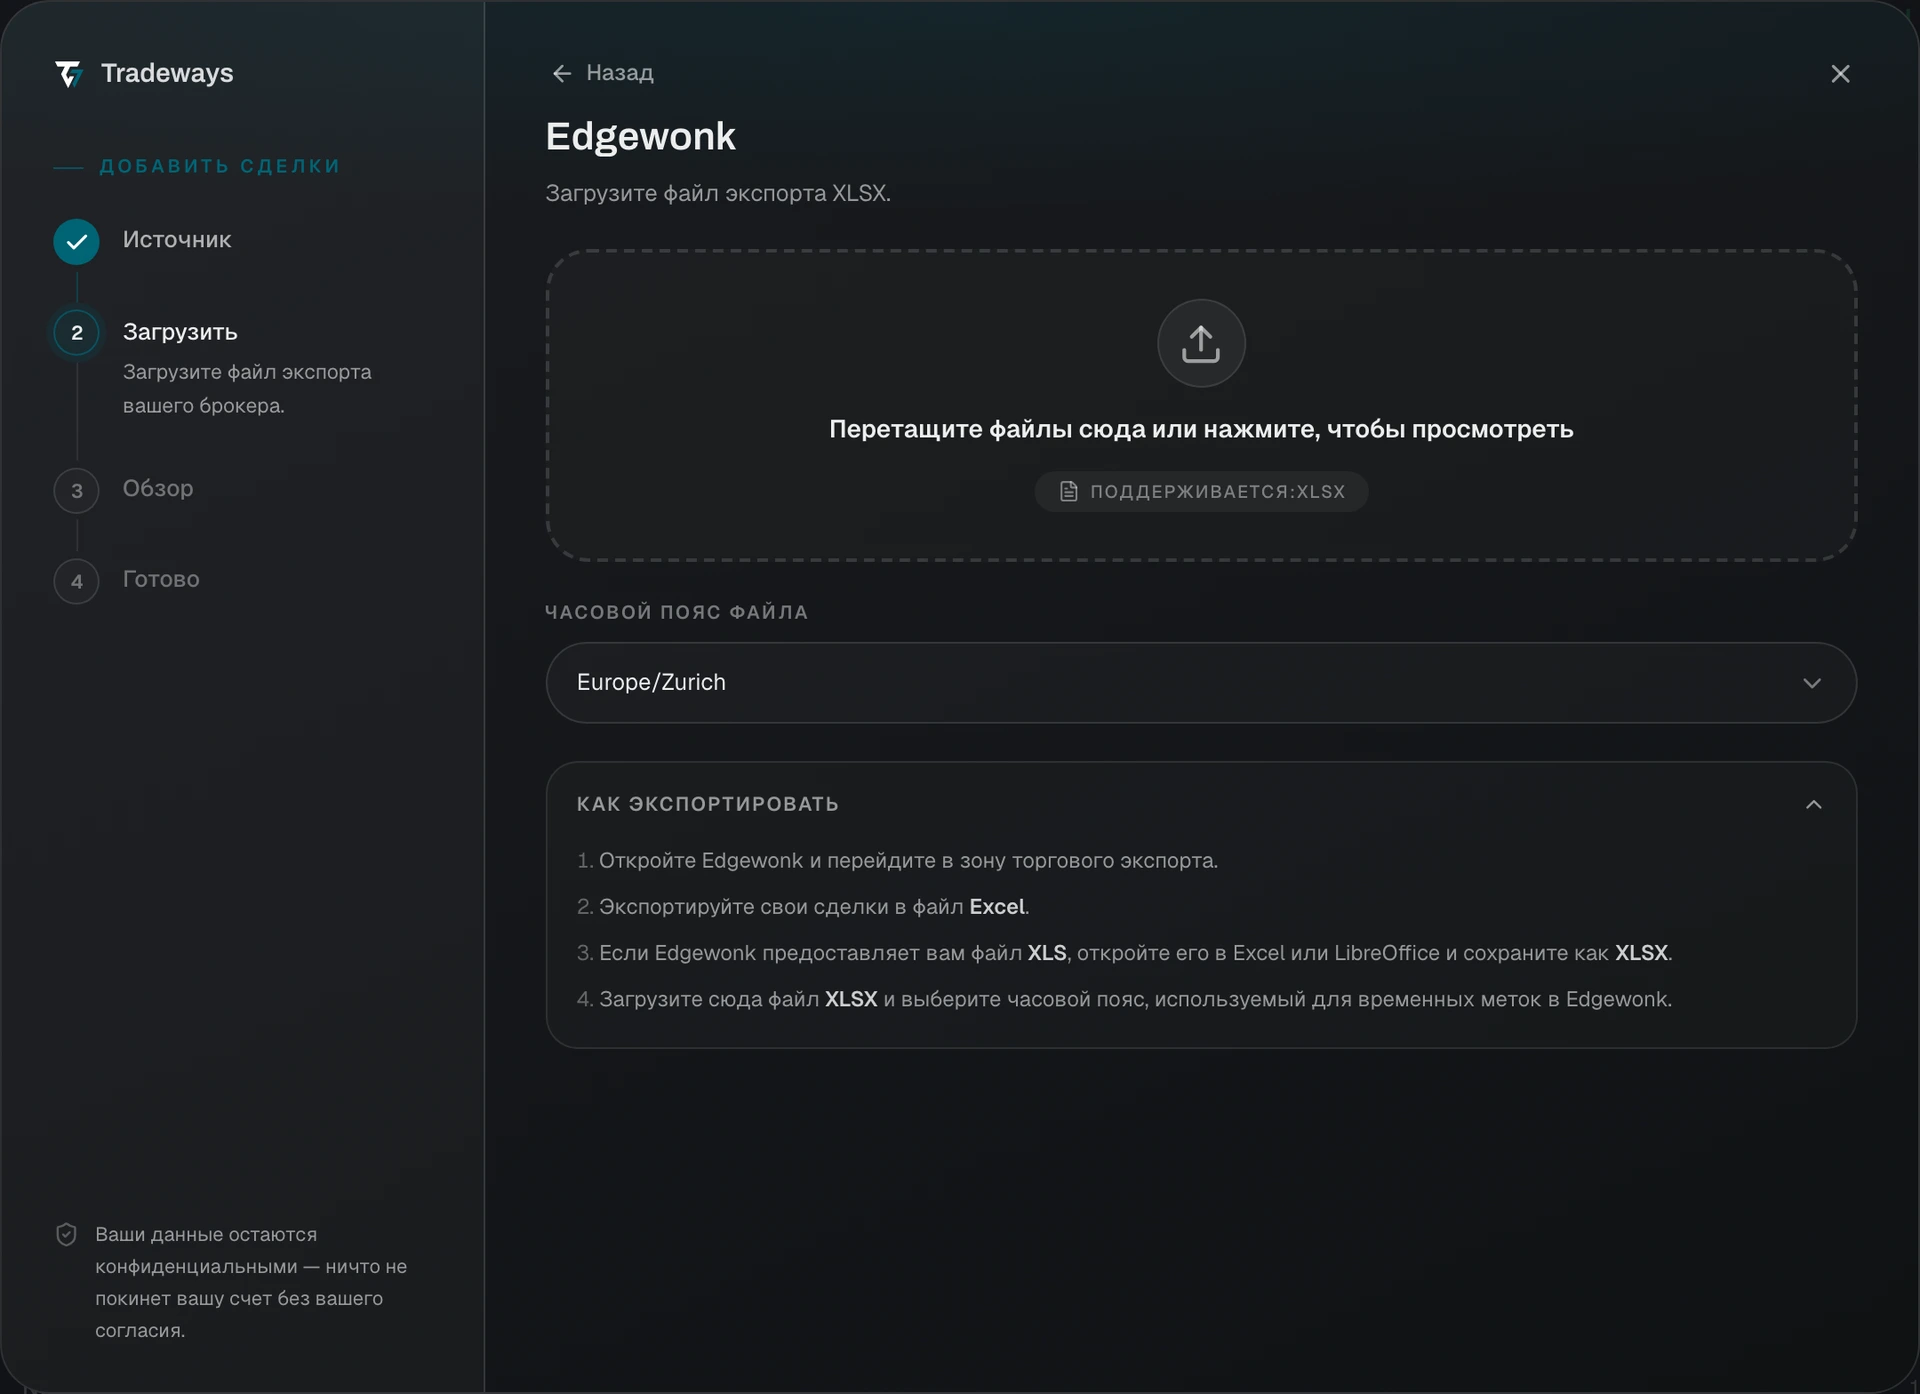Click the Обзор step label
Image resolution: width=1920 pixels, height=1394 pixels.
click(x=158, y=488)
